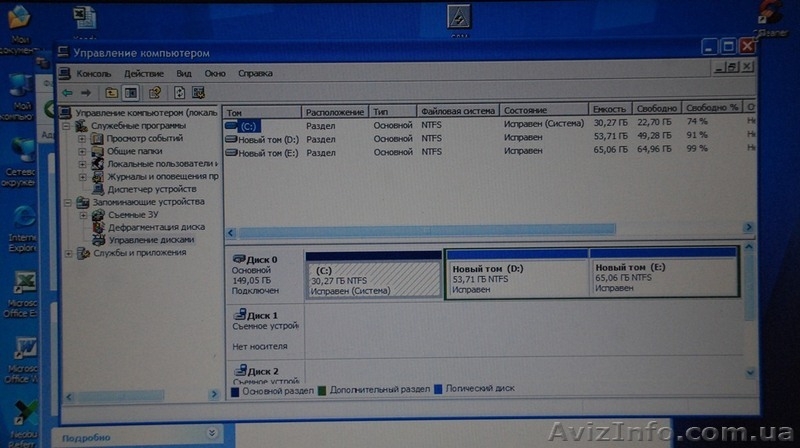This screenshot has width=800, height=448.
Task: Expand the Подробно panel chevron
Action: [212, 433]
